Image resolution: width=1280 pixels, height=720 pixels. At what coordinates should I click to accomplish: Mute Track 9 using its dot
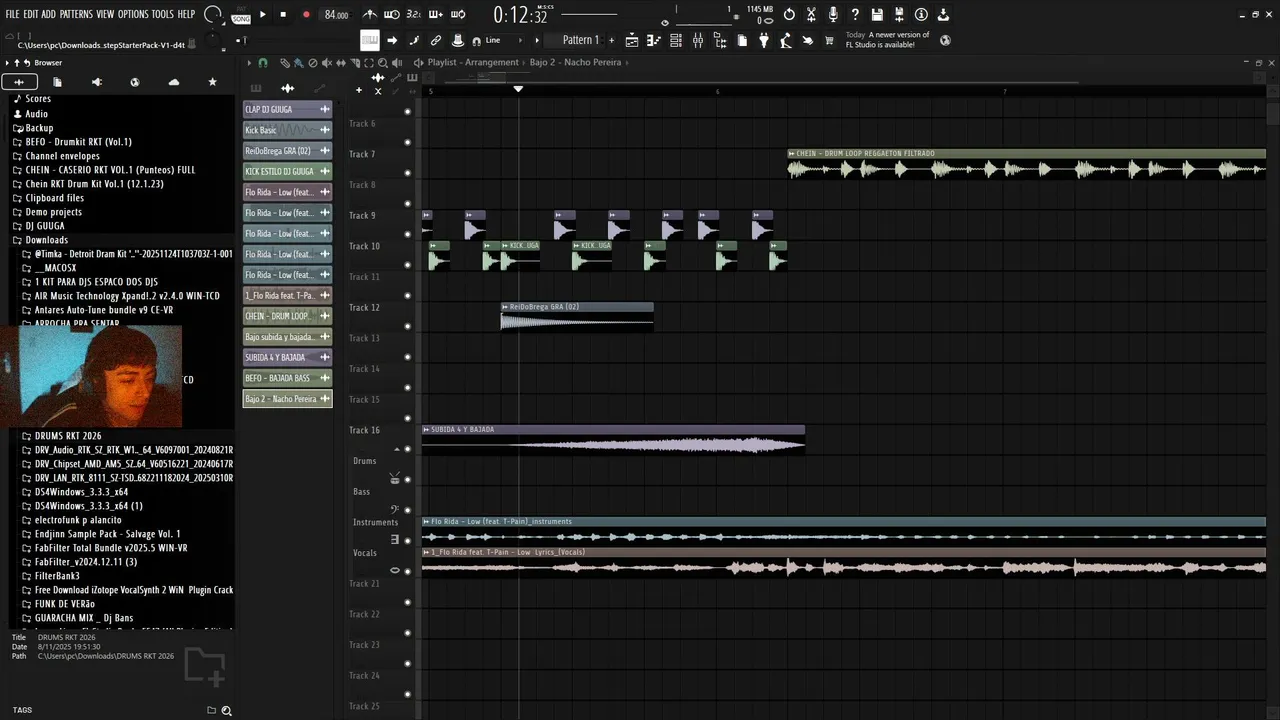407,234
